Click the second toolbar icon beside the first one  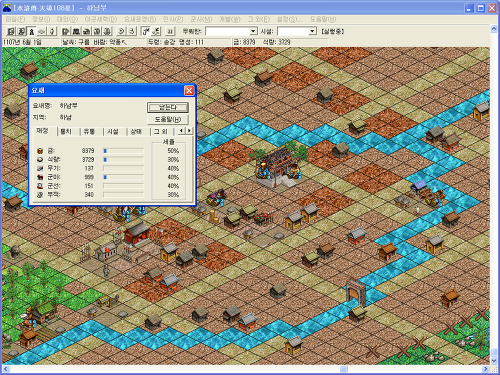point(21,31)
